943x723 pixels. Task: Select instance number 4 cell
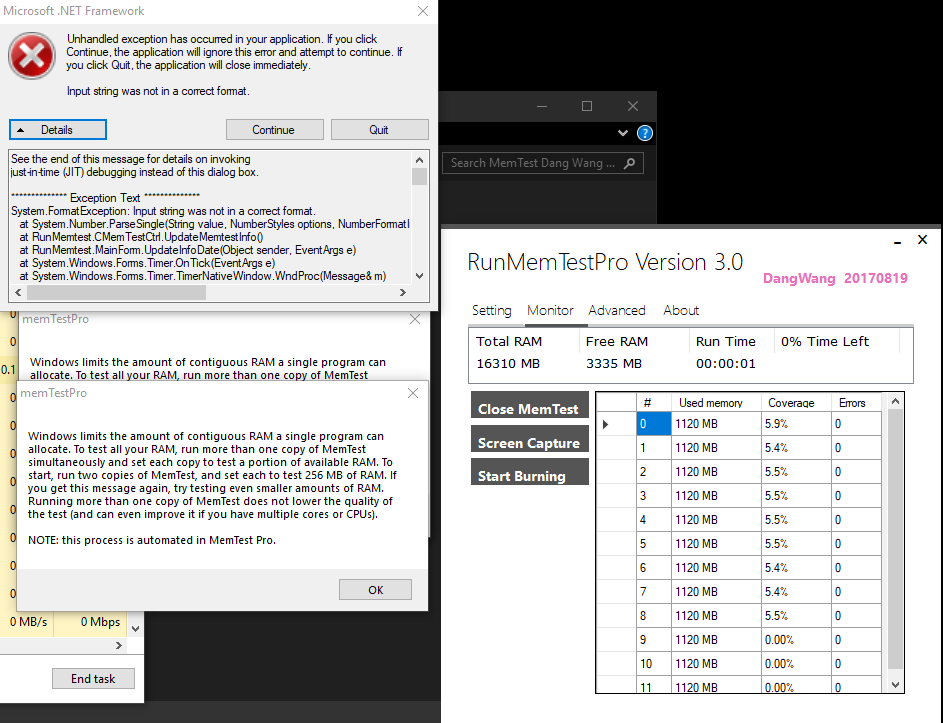(x=654, y=520)
